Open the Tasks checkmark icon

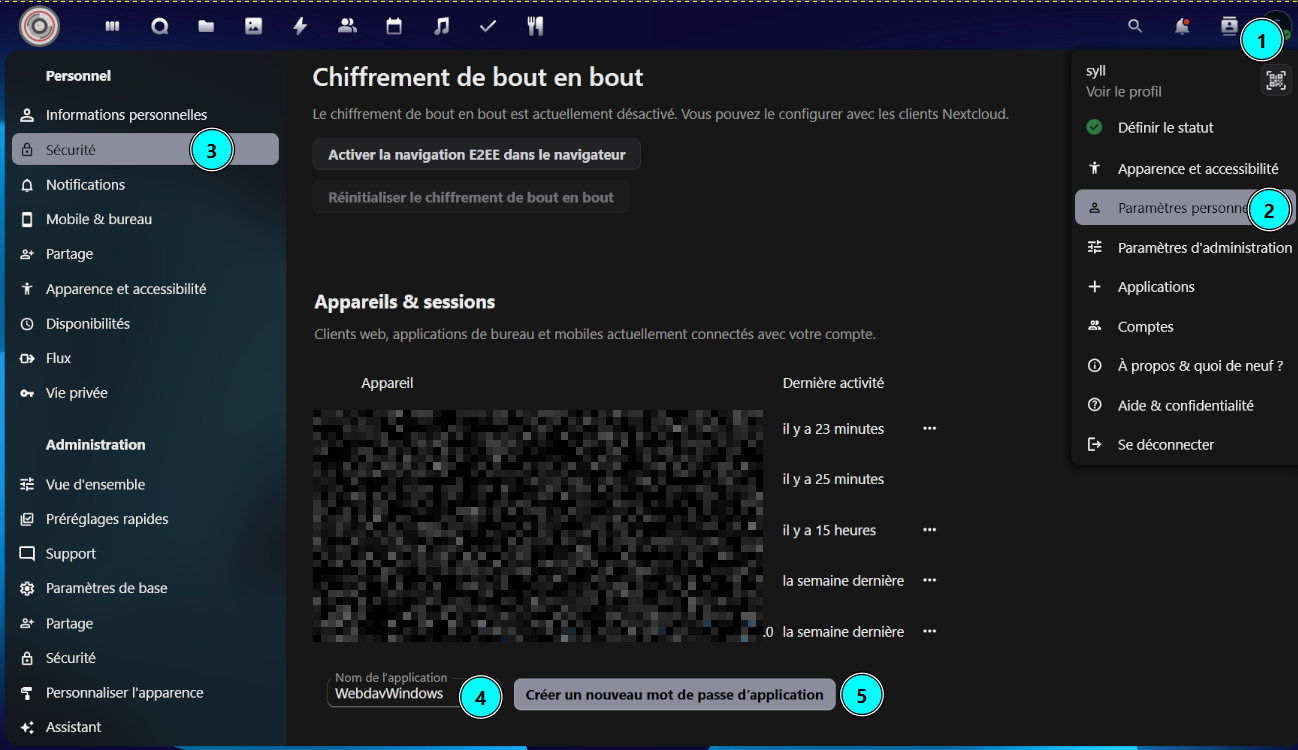488,27
